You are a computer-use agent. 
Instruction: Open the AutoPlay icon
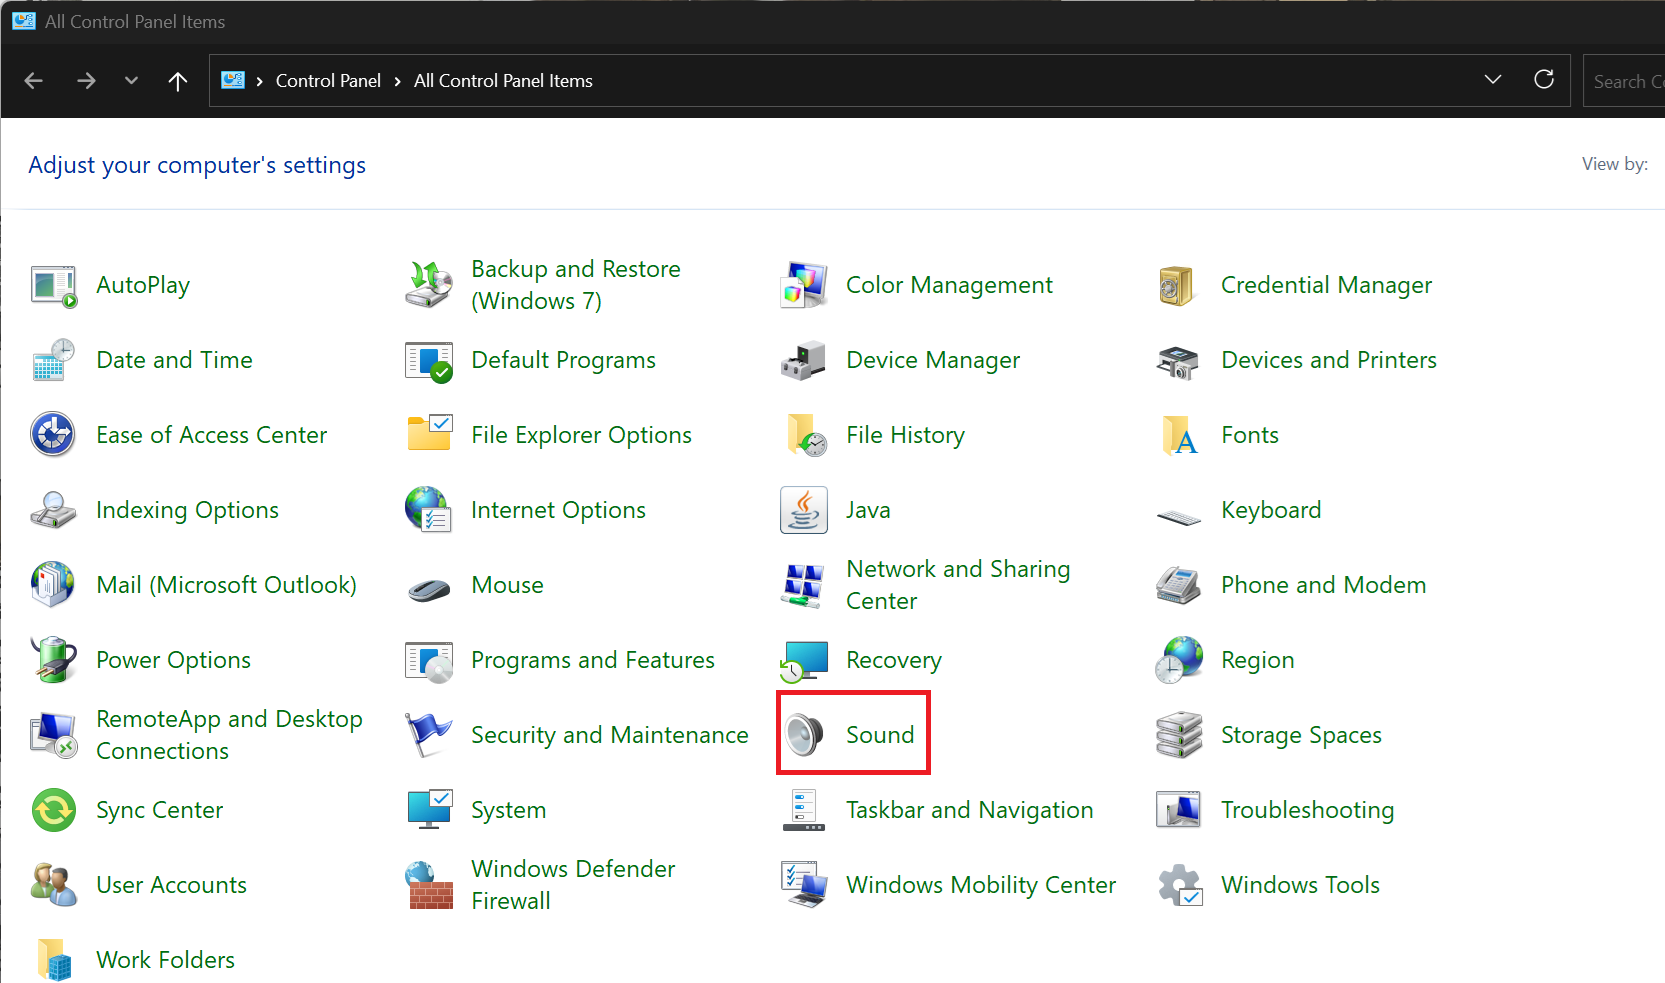[x=54, y=286]
